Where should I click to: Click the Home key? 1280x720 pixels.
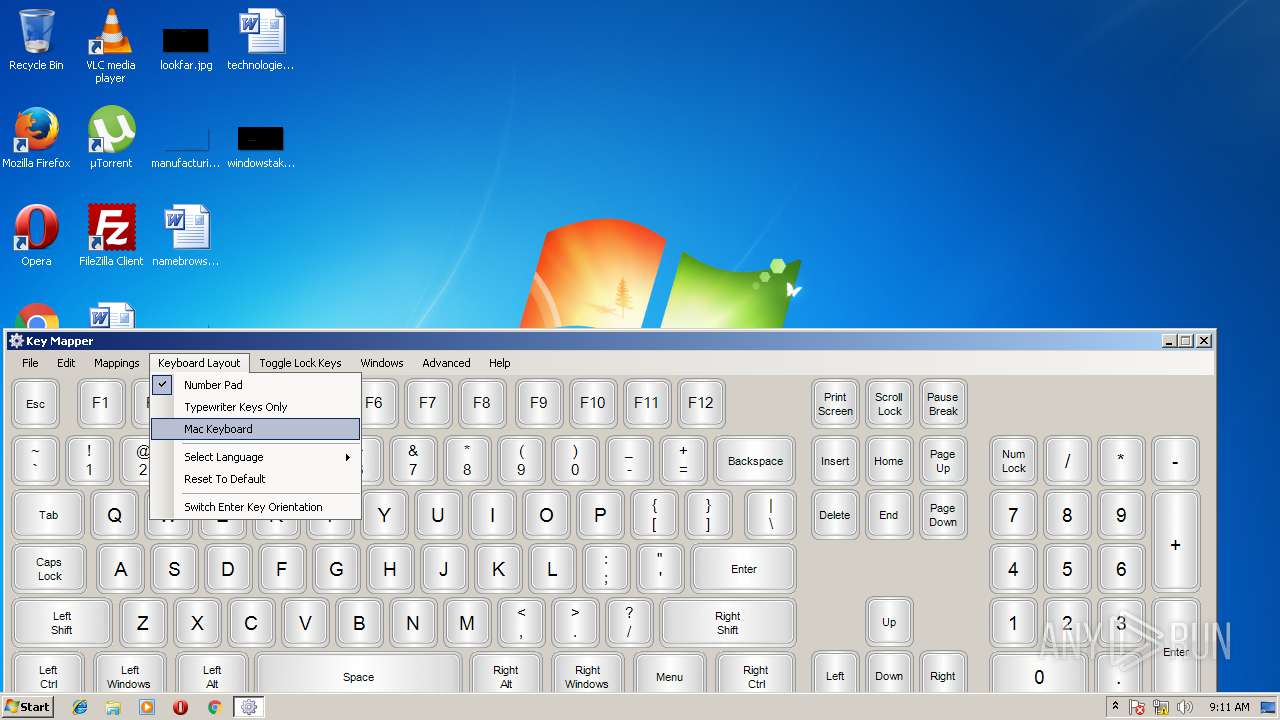[x=889, y=461]
